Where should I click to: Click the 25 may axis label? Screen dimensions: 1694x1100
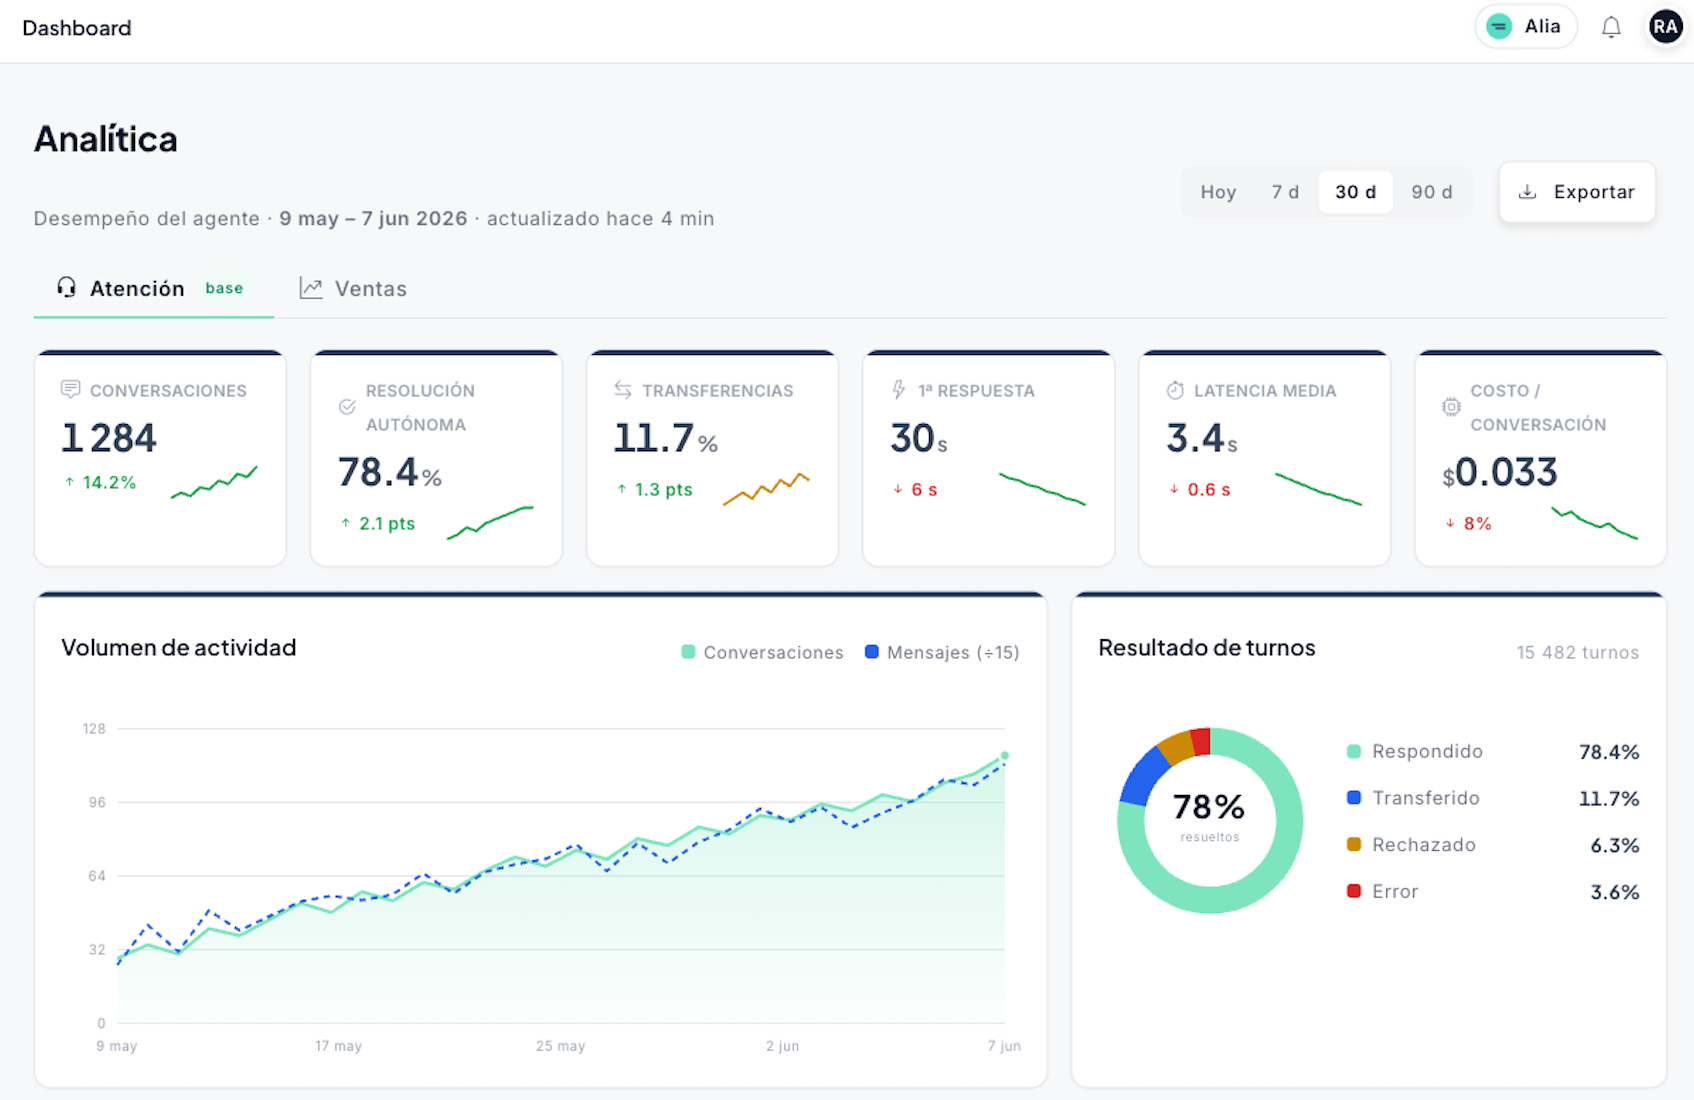tap(560, 1046)
